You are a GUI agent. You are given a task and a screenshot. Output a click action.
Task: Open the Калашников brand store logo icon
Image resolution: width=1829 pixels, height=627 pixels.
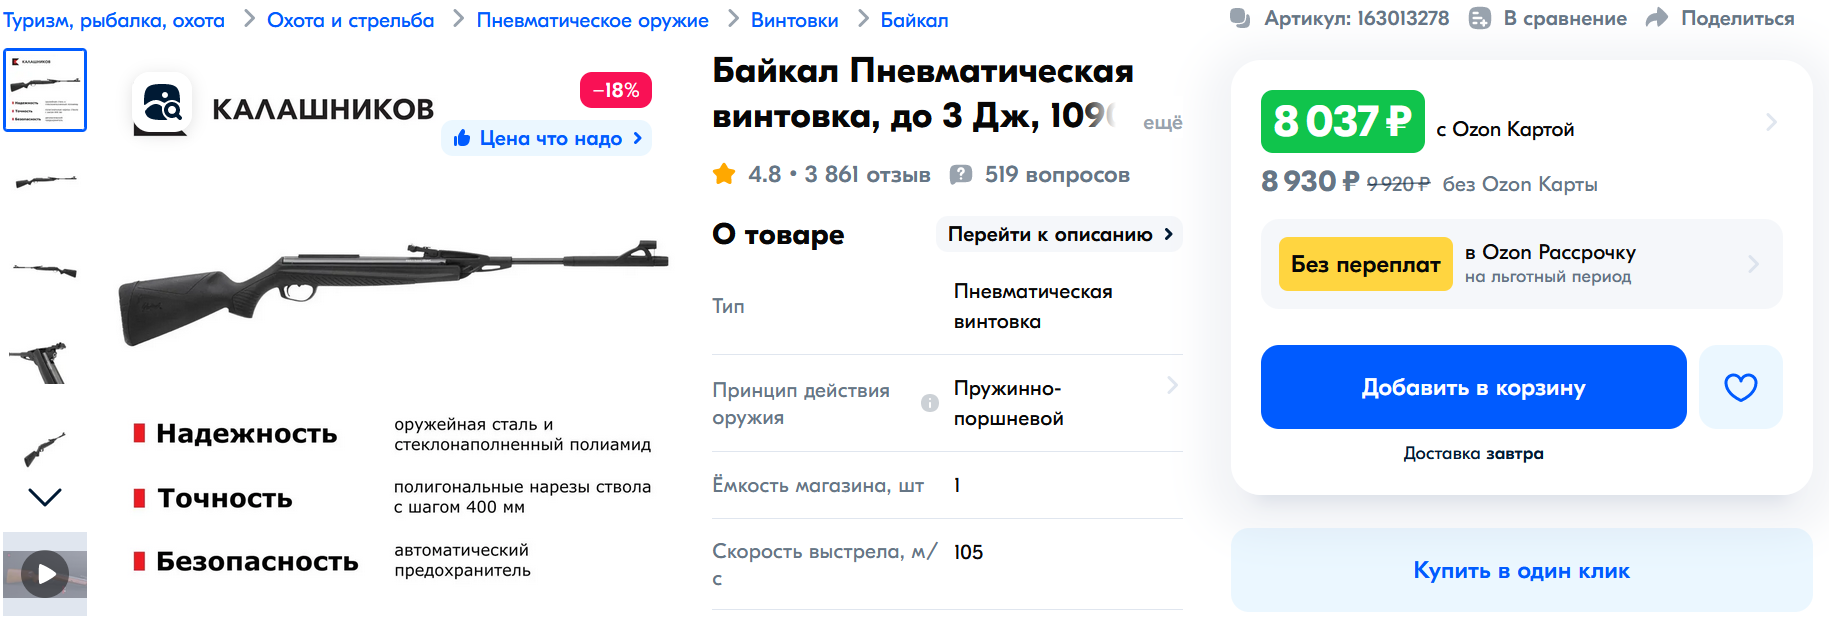(x=162, y=104)
